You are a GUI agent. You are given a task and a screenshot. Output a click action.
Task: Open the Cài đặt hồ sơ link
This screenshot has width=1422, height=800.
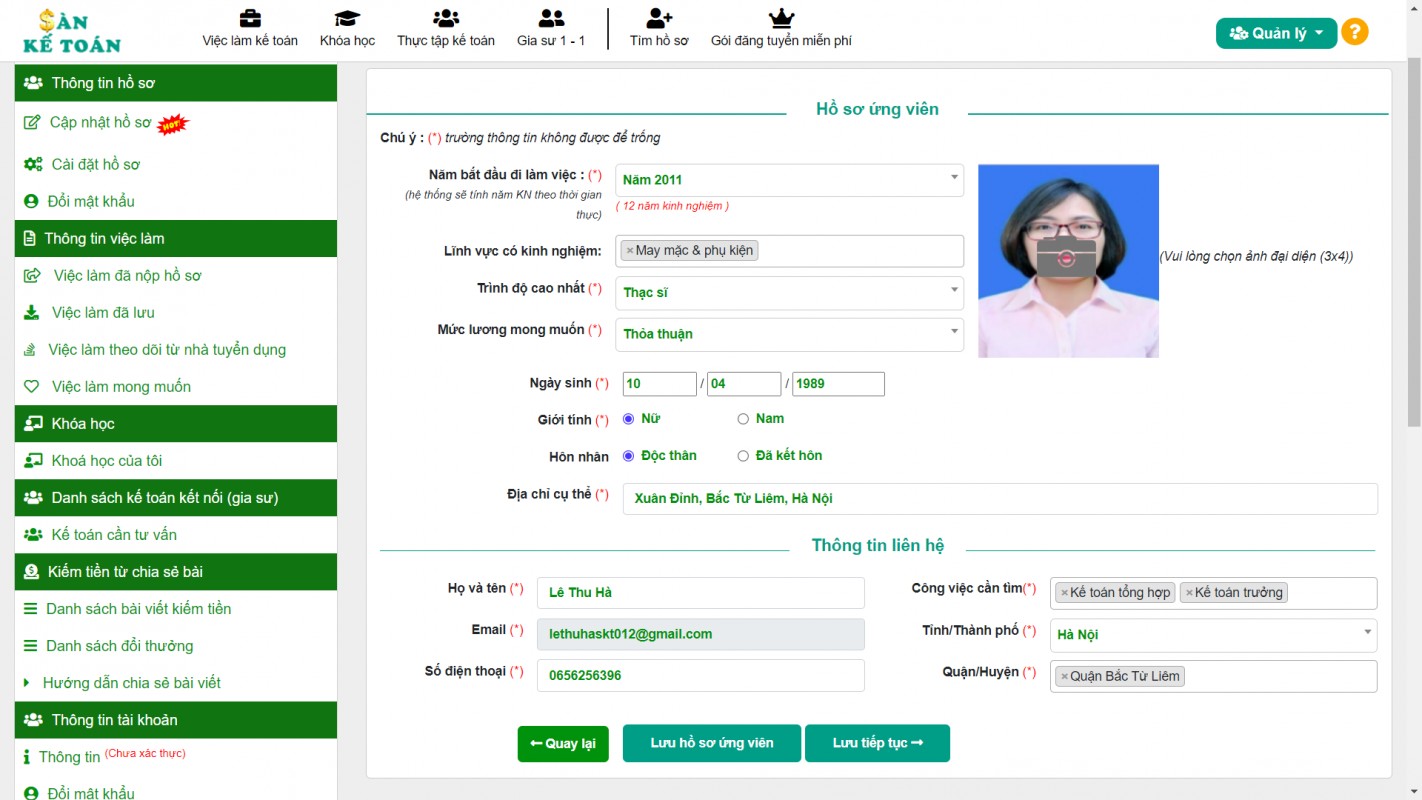96,164
